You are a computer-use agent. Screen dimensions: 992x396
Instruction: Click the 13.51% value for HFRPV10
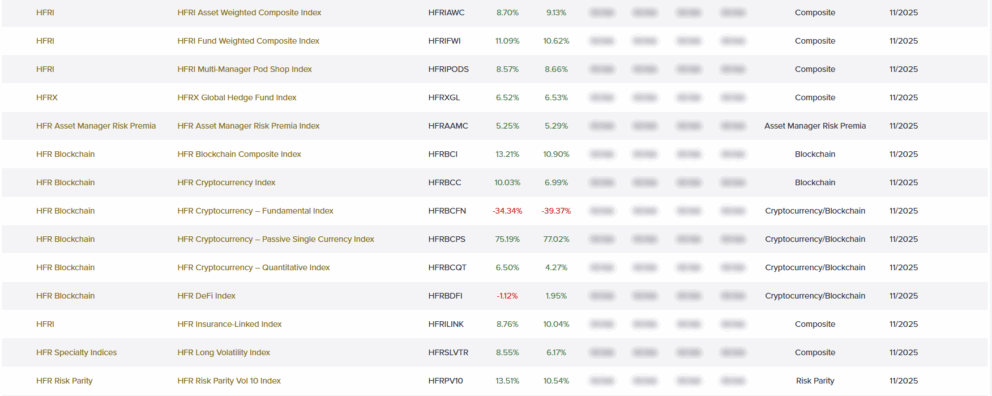(507, 381)
